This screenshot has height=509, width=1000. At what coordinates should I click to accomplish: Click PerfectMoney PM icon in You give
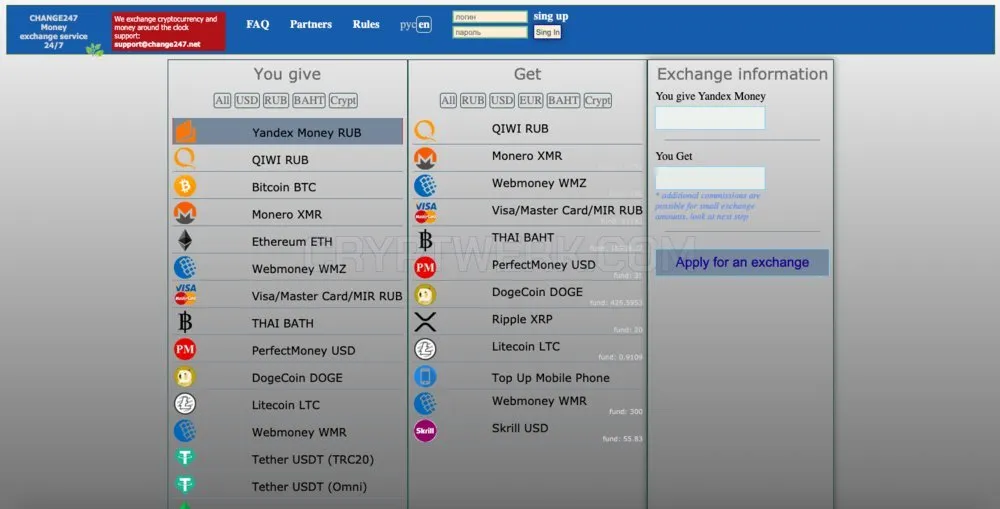[x=185, y=350]
